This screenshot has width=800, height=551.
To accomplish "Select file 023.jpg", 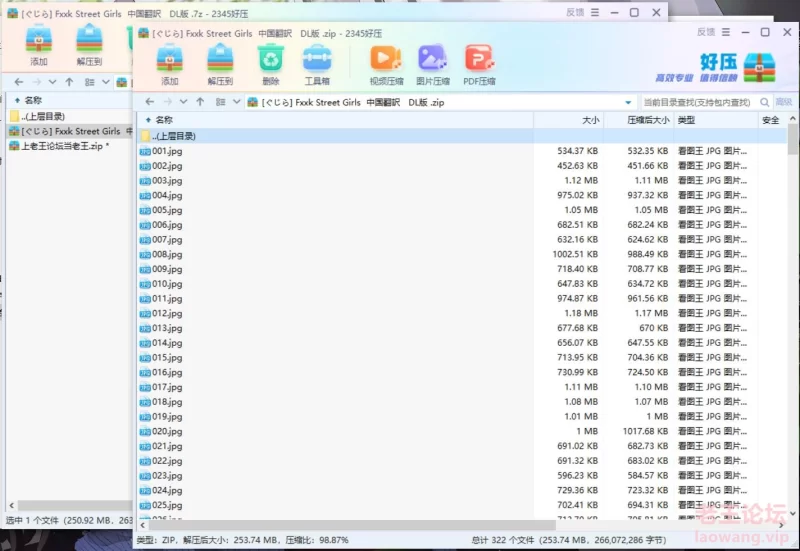I will click(x=167, y=475).
